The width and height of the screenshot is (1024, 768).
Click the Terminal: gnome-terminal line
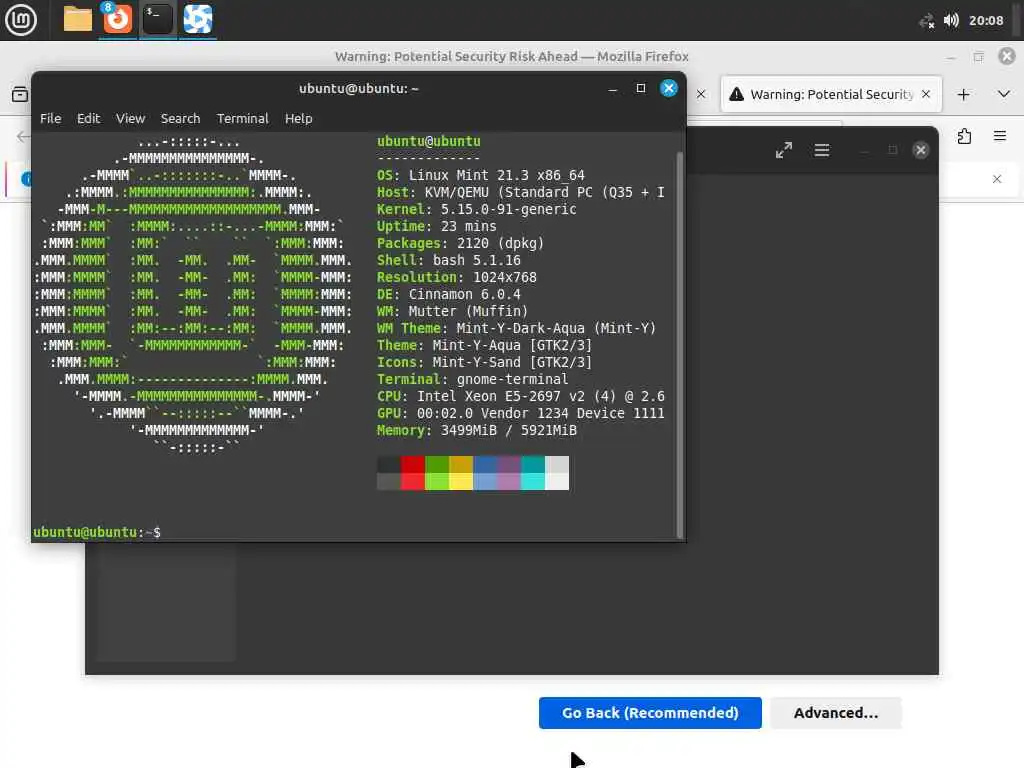(x=472, y=379)
